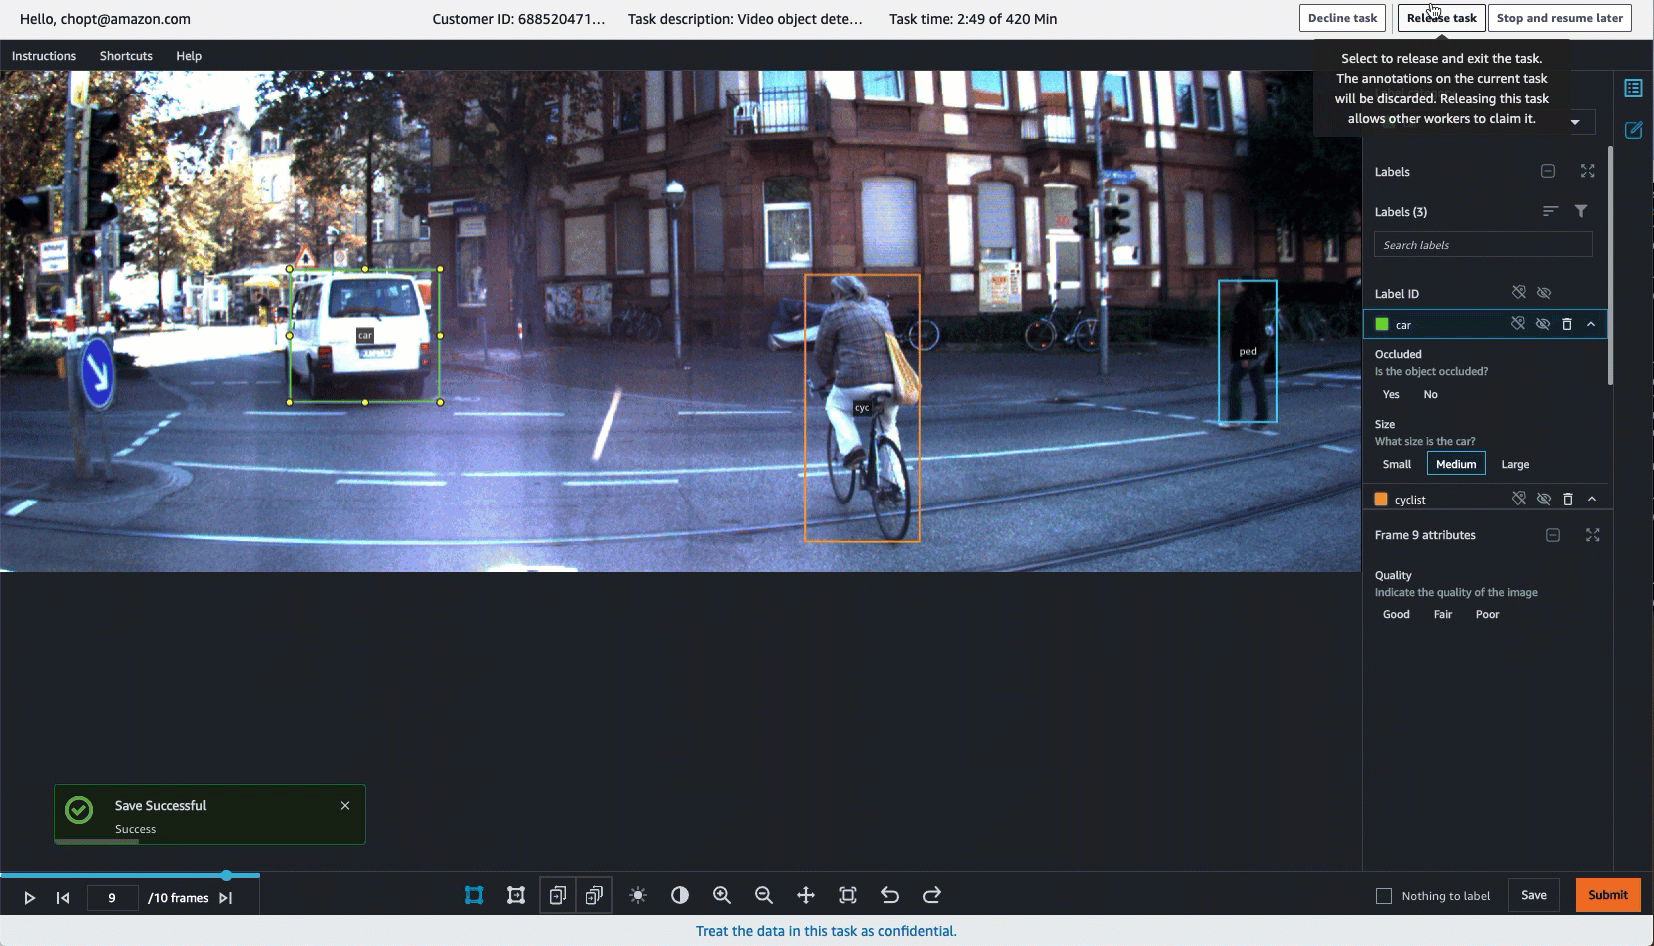The height and width of the screenshot is (946, 1654).
Task: Zoom in on the video frame
Action: (x=723, y=895)
